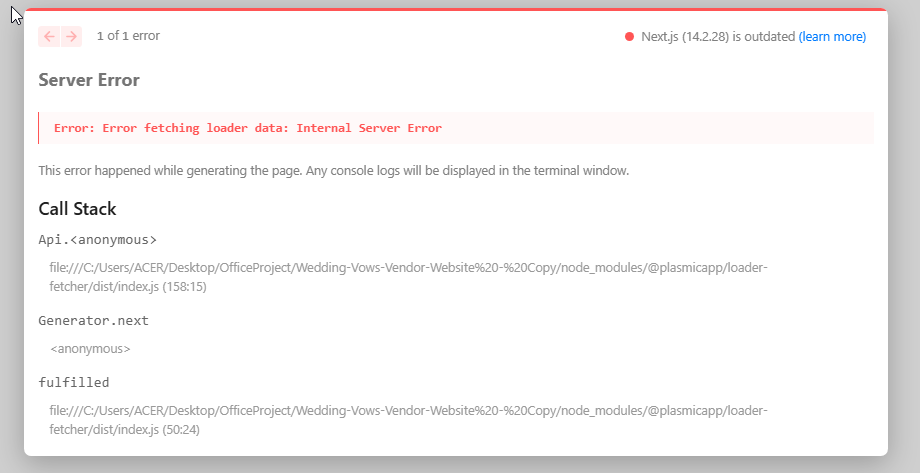Click the next error arrow button
Screen dimensions: 920x473
pos(71,36)
